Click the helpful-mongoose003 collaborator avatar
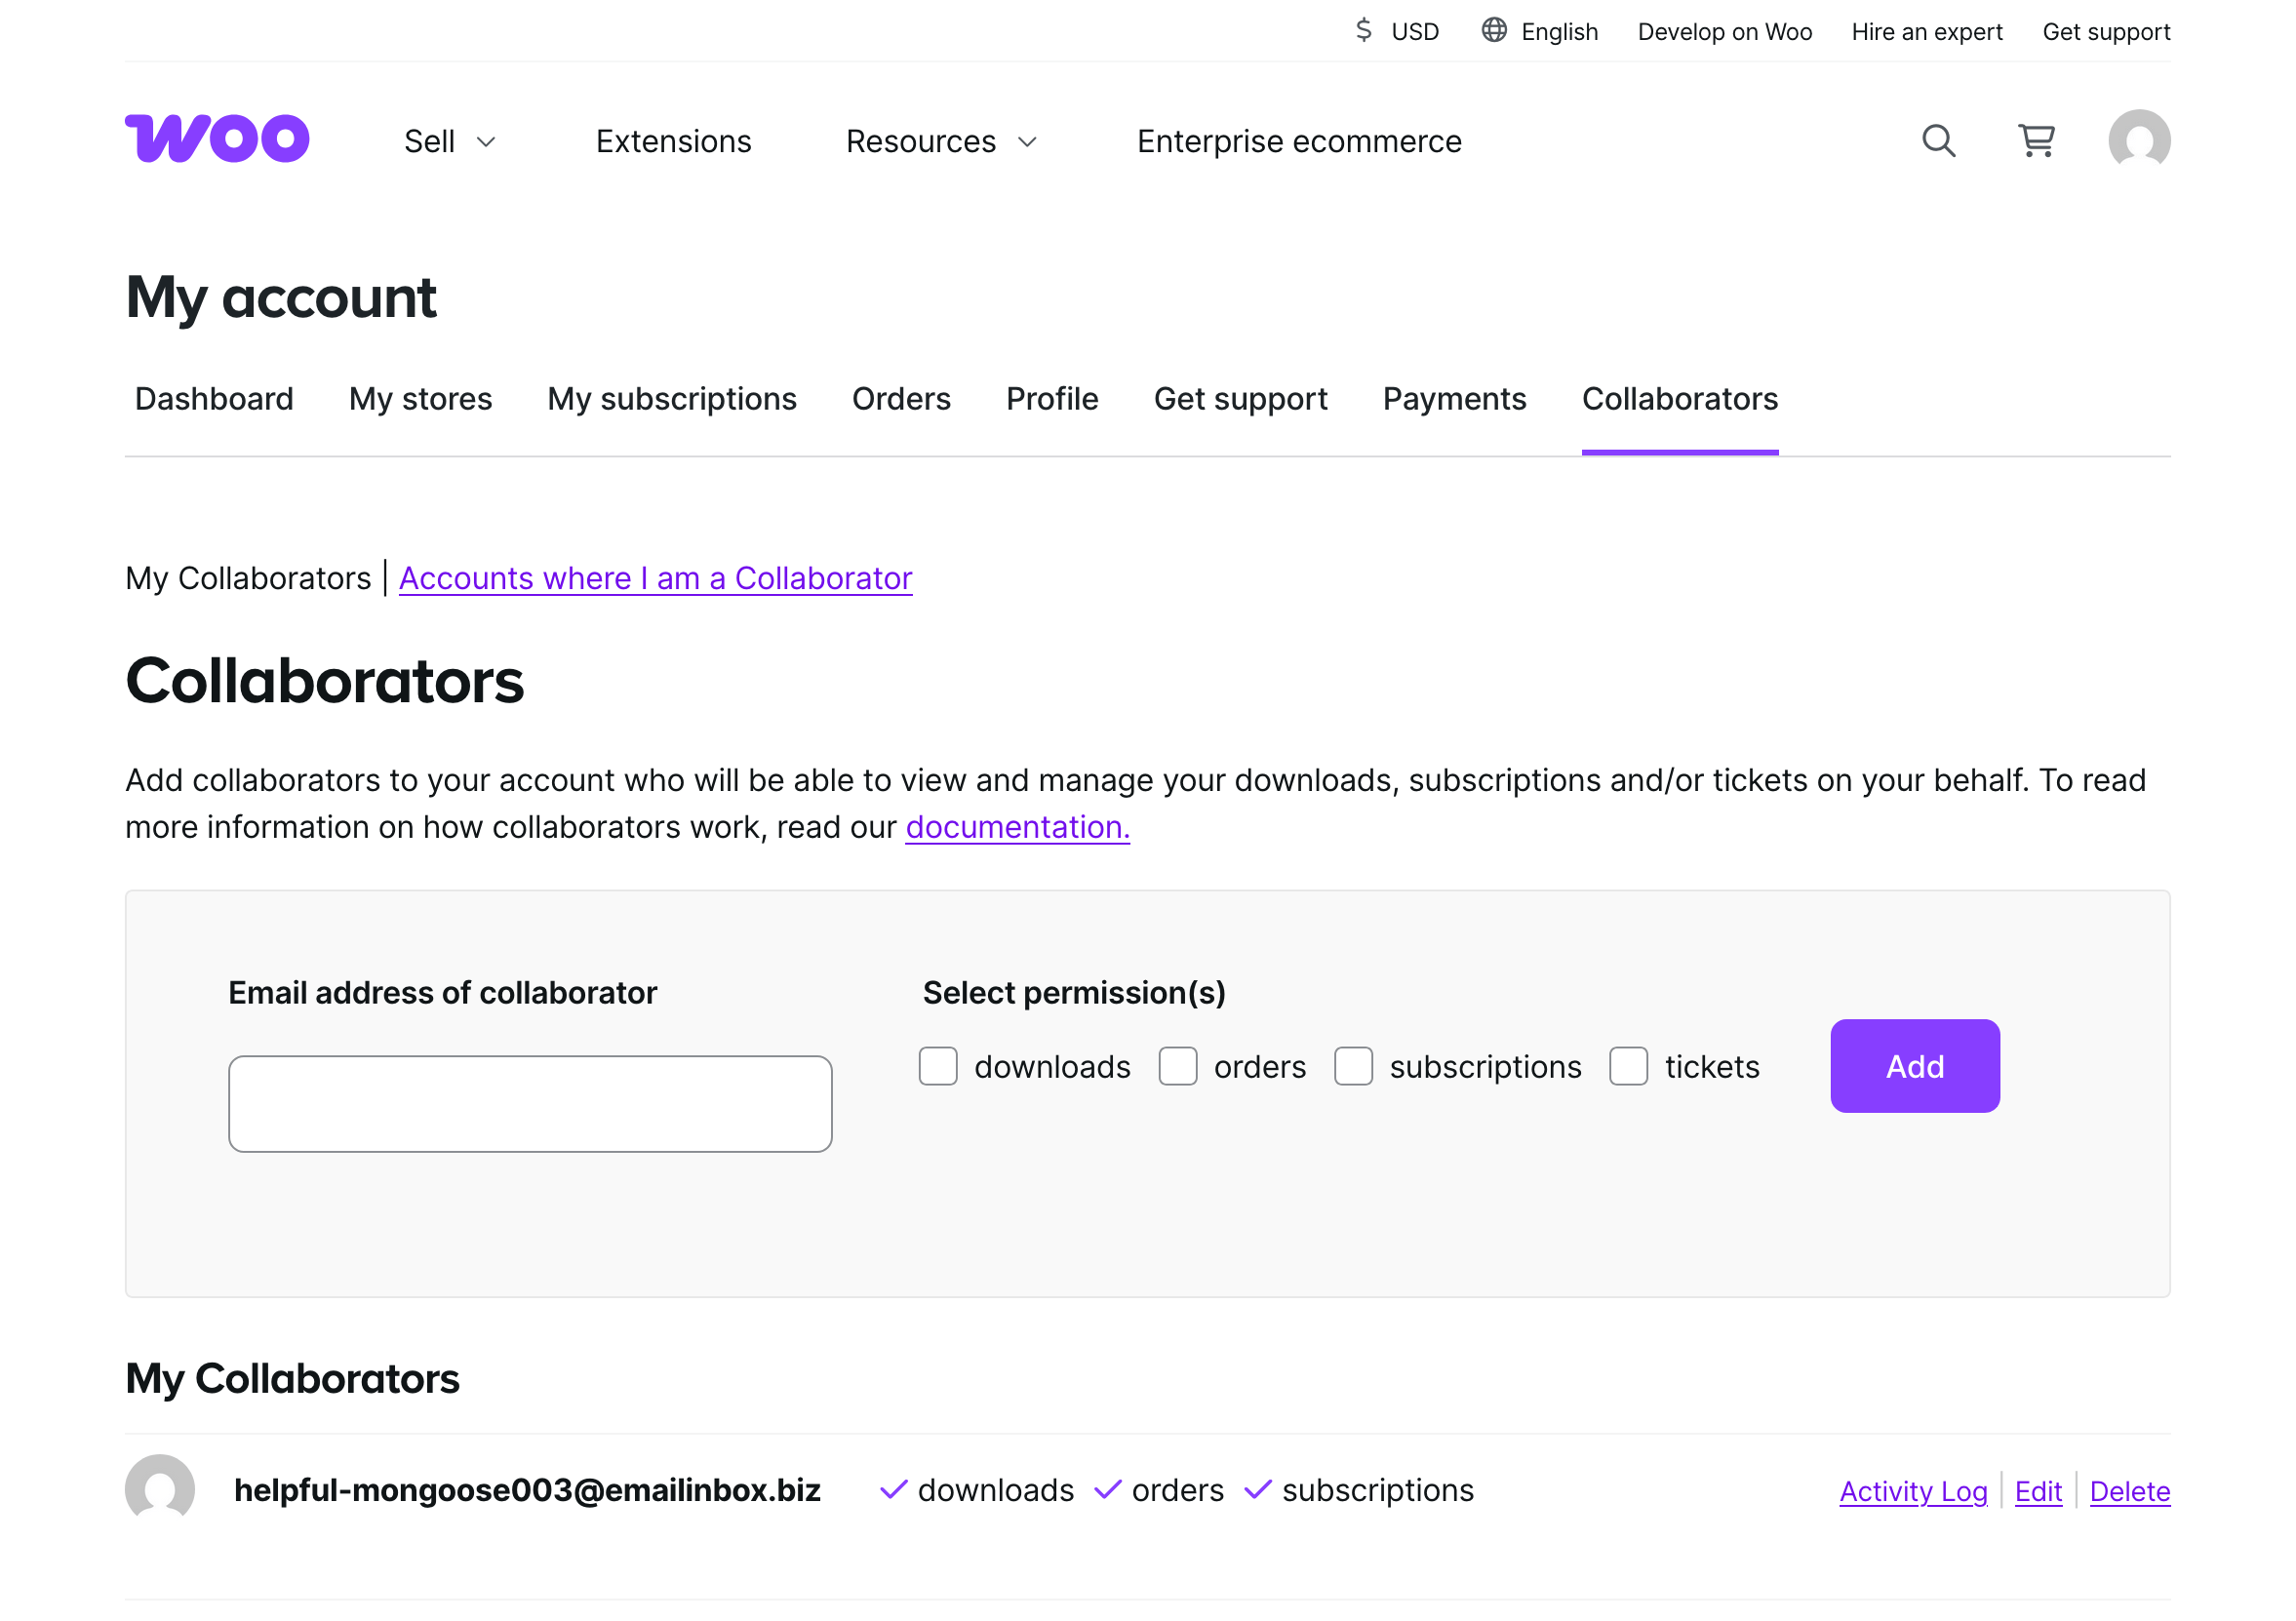The image size is (2296, 1621). click(x=160, y=1489)
